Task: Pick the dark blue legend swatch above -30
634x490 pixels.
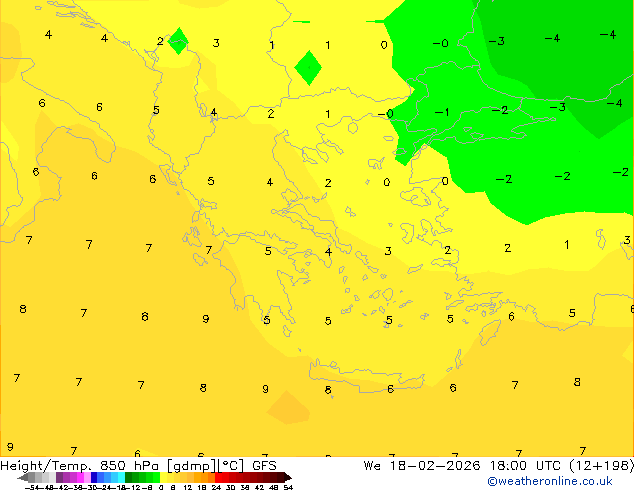Action: (94, 477)
